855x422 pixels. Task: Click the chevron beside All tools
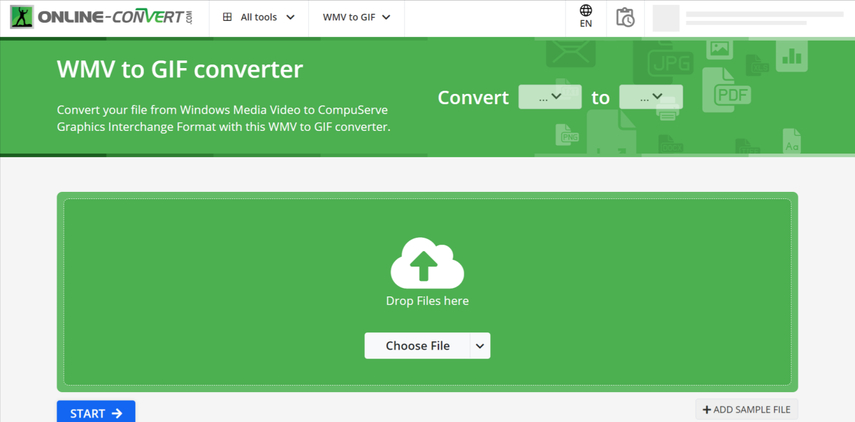pyautogui.click(x=290, y=17)
